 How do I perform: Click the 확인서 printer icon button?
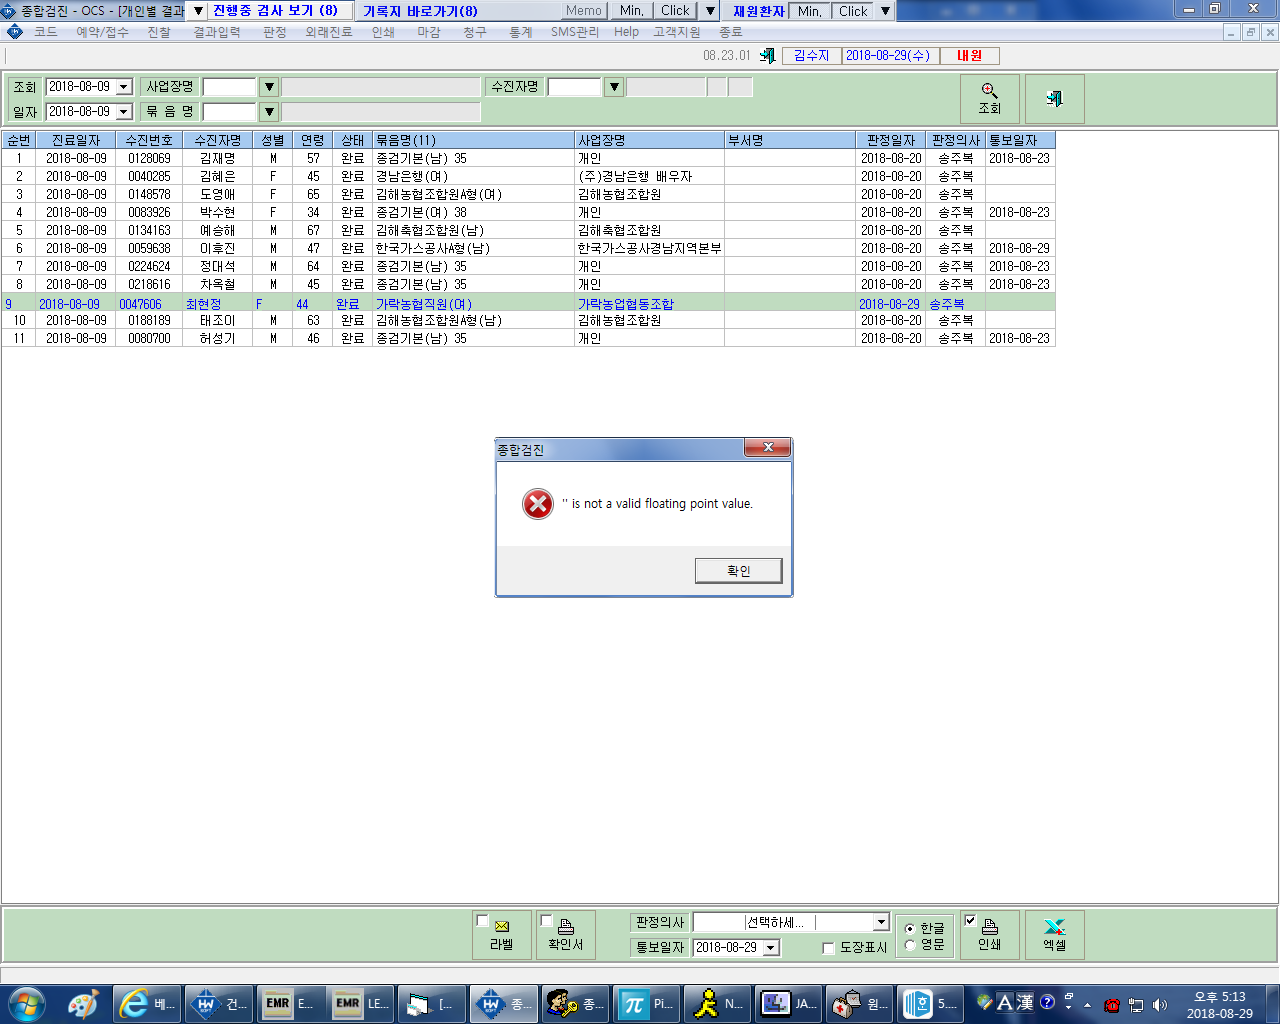click(566, 935)
